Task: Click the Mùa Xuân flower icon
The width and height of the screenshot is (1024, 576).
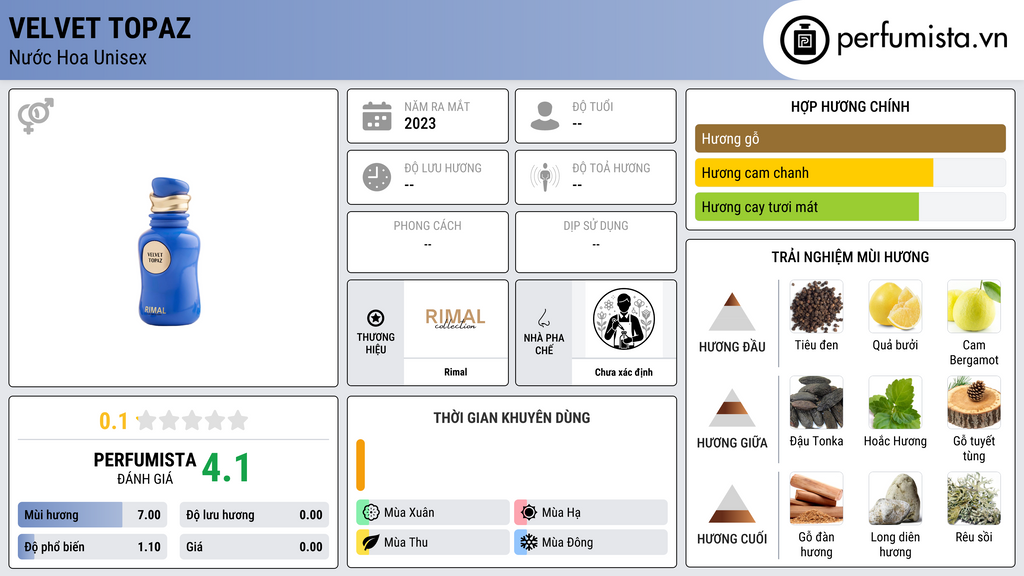Action: tap(371, 513)
